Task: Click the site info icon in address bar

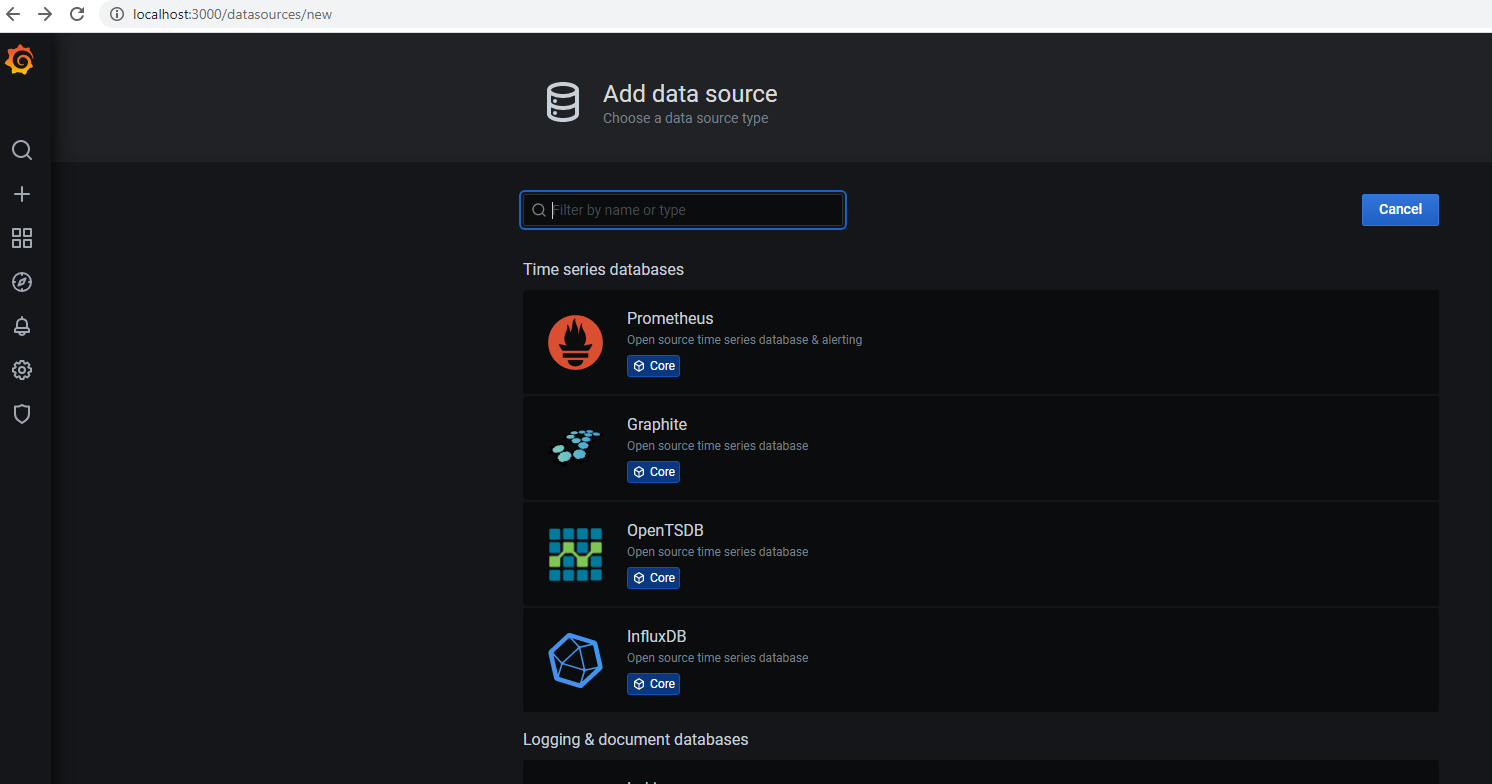Action: [x=116, y=14]
